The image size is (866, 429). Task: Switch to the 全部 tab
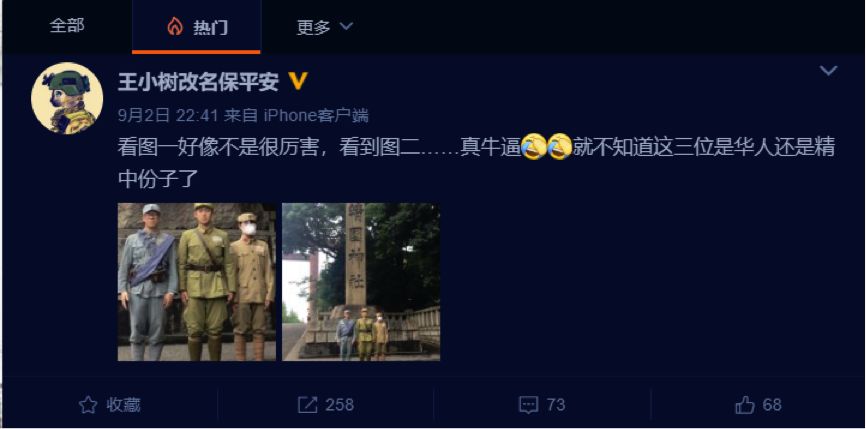(x=67, y=25)
